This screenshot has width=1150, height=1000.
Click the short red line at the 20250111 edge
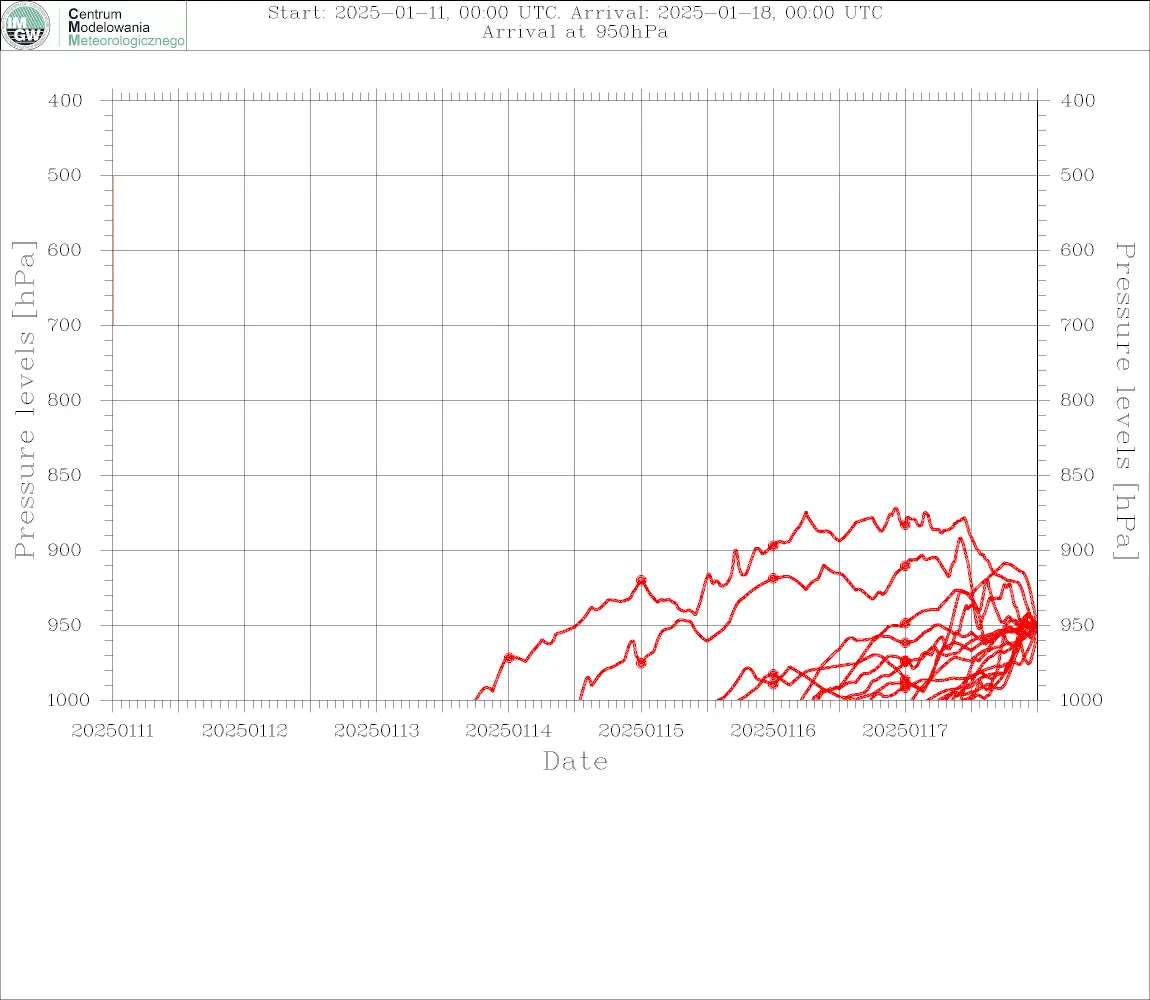pyautogui.click(x=113, y=250)
